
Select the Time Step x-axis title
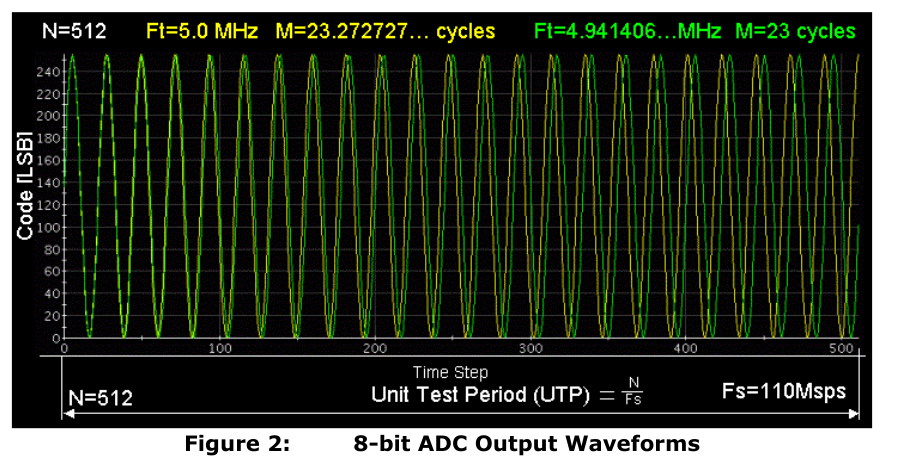(451, 372)
